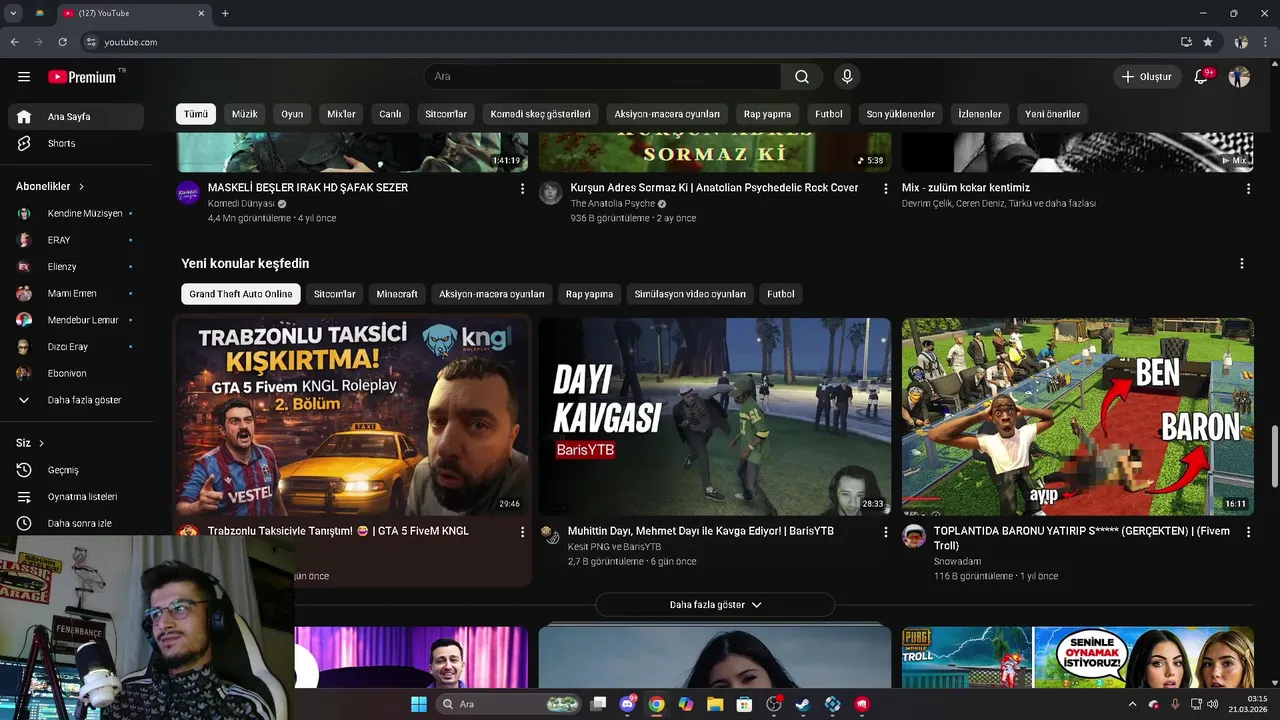Open Discord from the taskbar
1280x720 pixels.
click(x=627, y=704)
